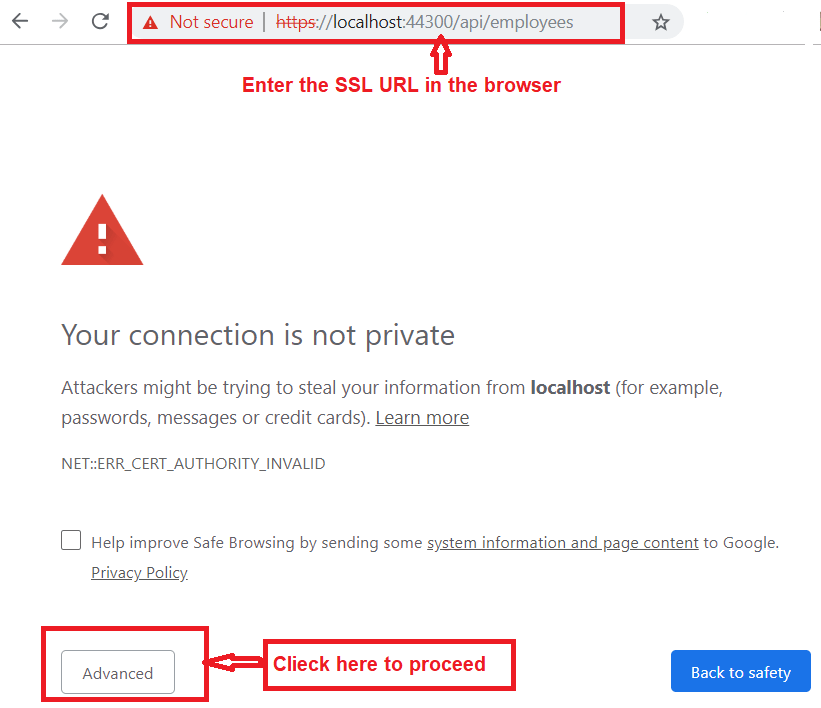This screenshot has height=708, width=821.
Task: Click the browser back arrow
Action: point(19,22)
